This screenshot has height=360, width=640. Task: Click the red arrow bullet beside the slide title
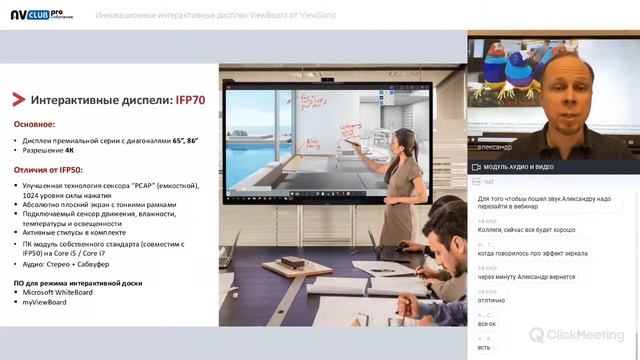click(19, 99)
